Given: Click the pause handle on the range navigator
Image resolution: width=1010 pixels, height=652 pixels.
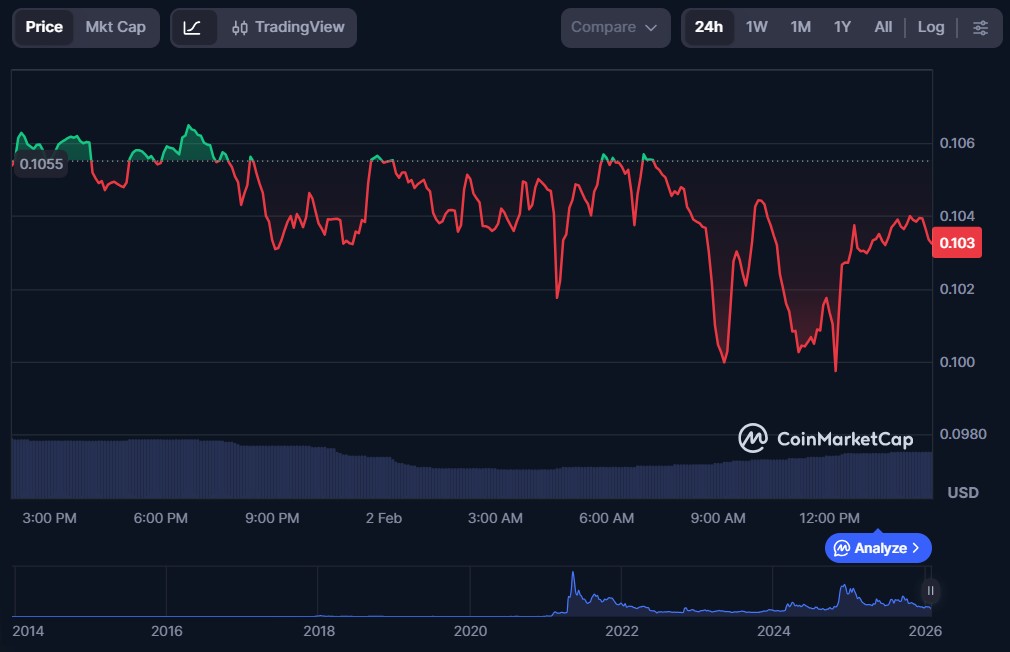Looking at the screenshot, I should tap(930, 591).
